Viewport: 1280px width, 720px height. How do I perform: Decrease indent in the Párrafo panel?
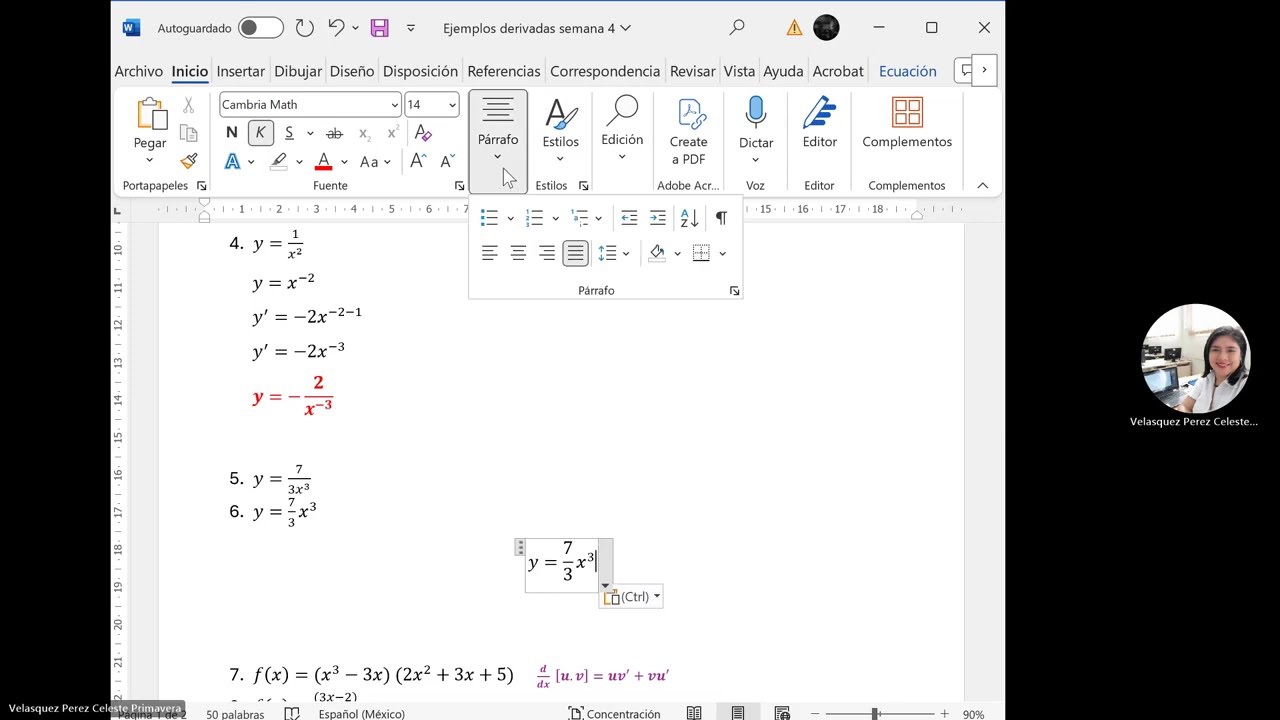[x=629, y=218]
